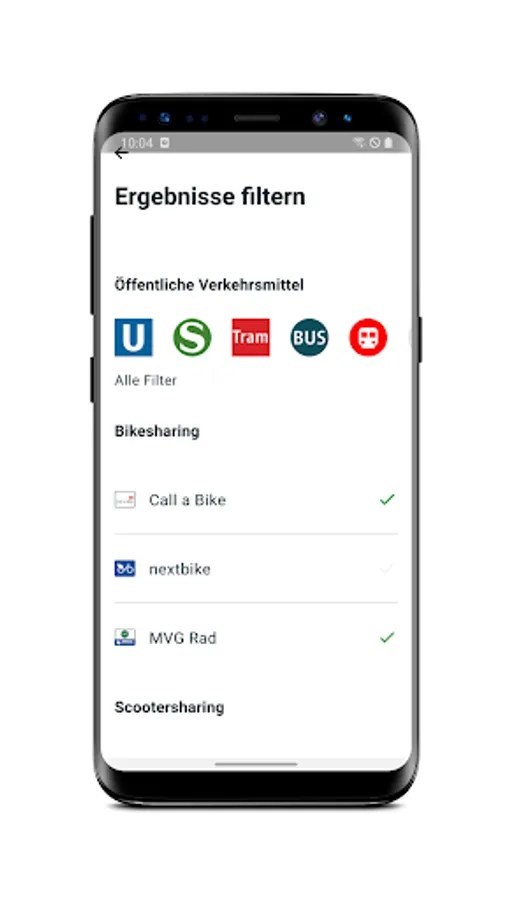
Task: Click the Call a Bike logo
Action: pyautogui.click(x=125, y=500)
